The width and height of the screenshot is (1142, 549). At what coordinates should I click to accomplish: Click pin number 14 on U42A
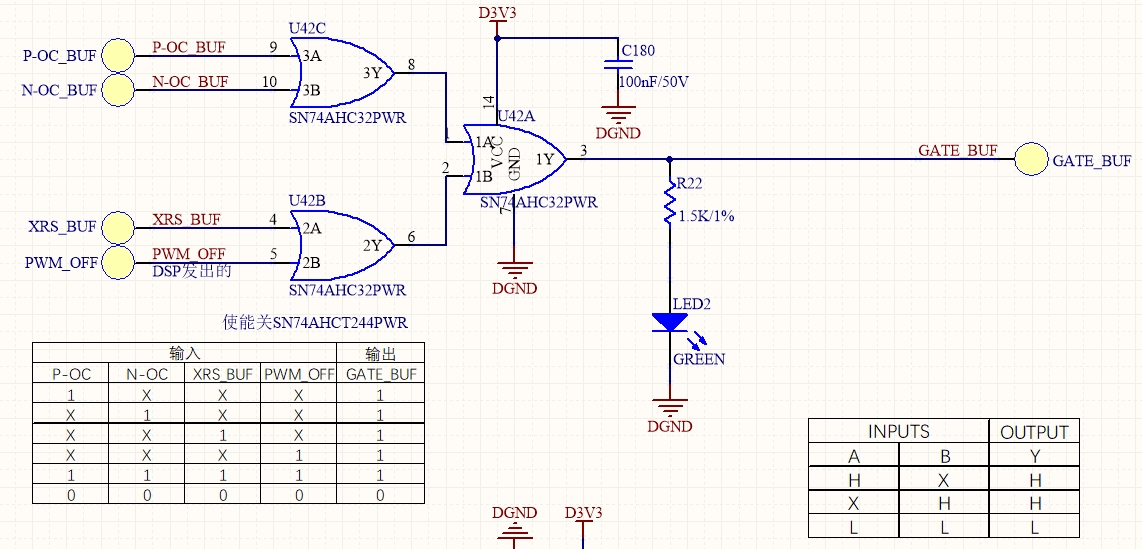coord(489,102)
